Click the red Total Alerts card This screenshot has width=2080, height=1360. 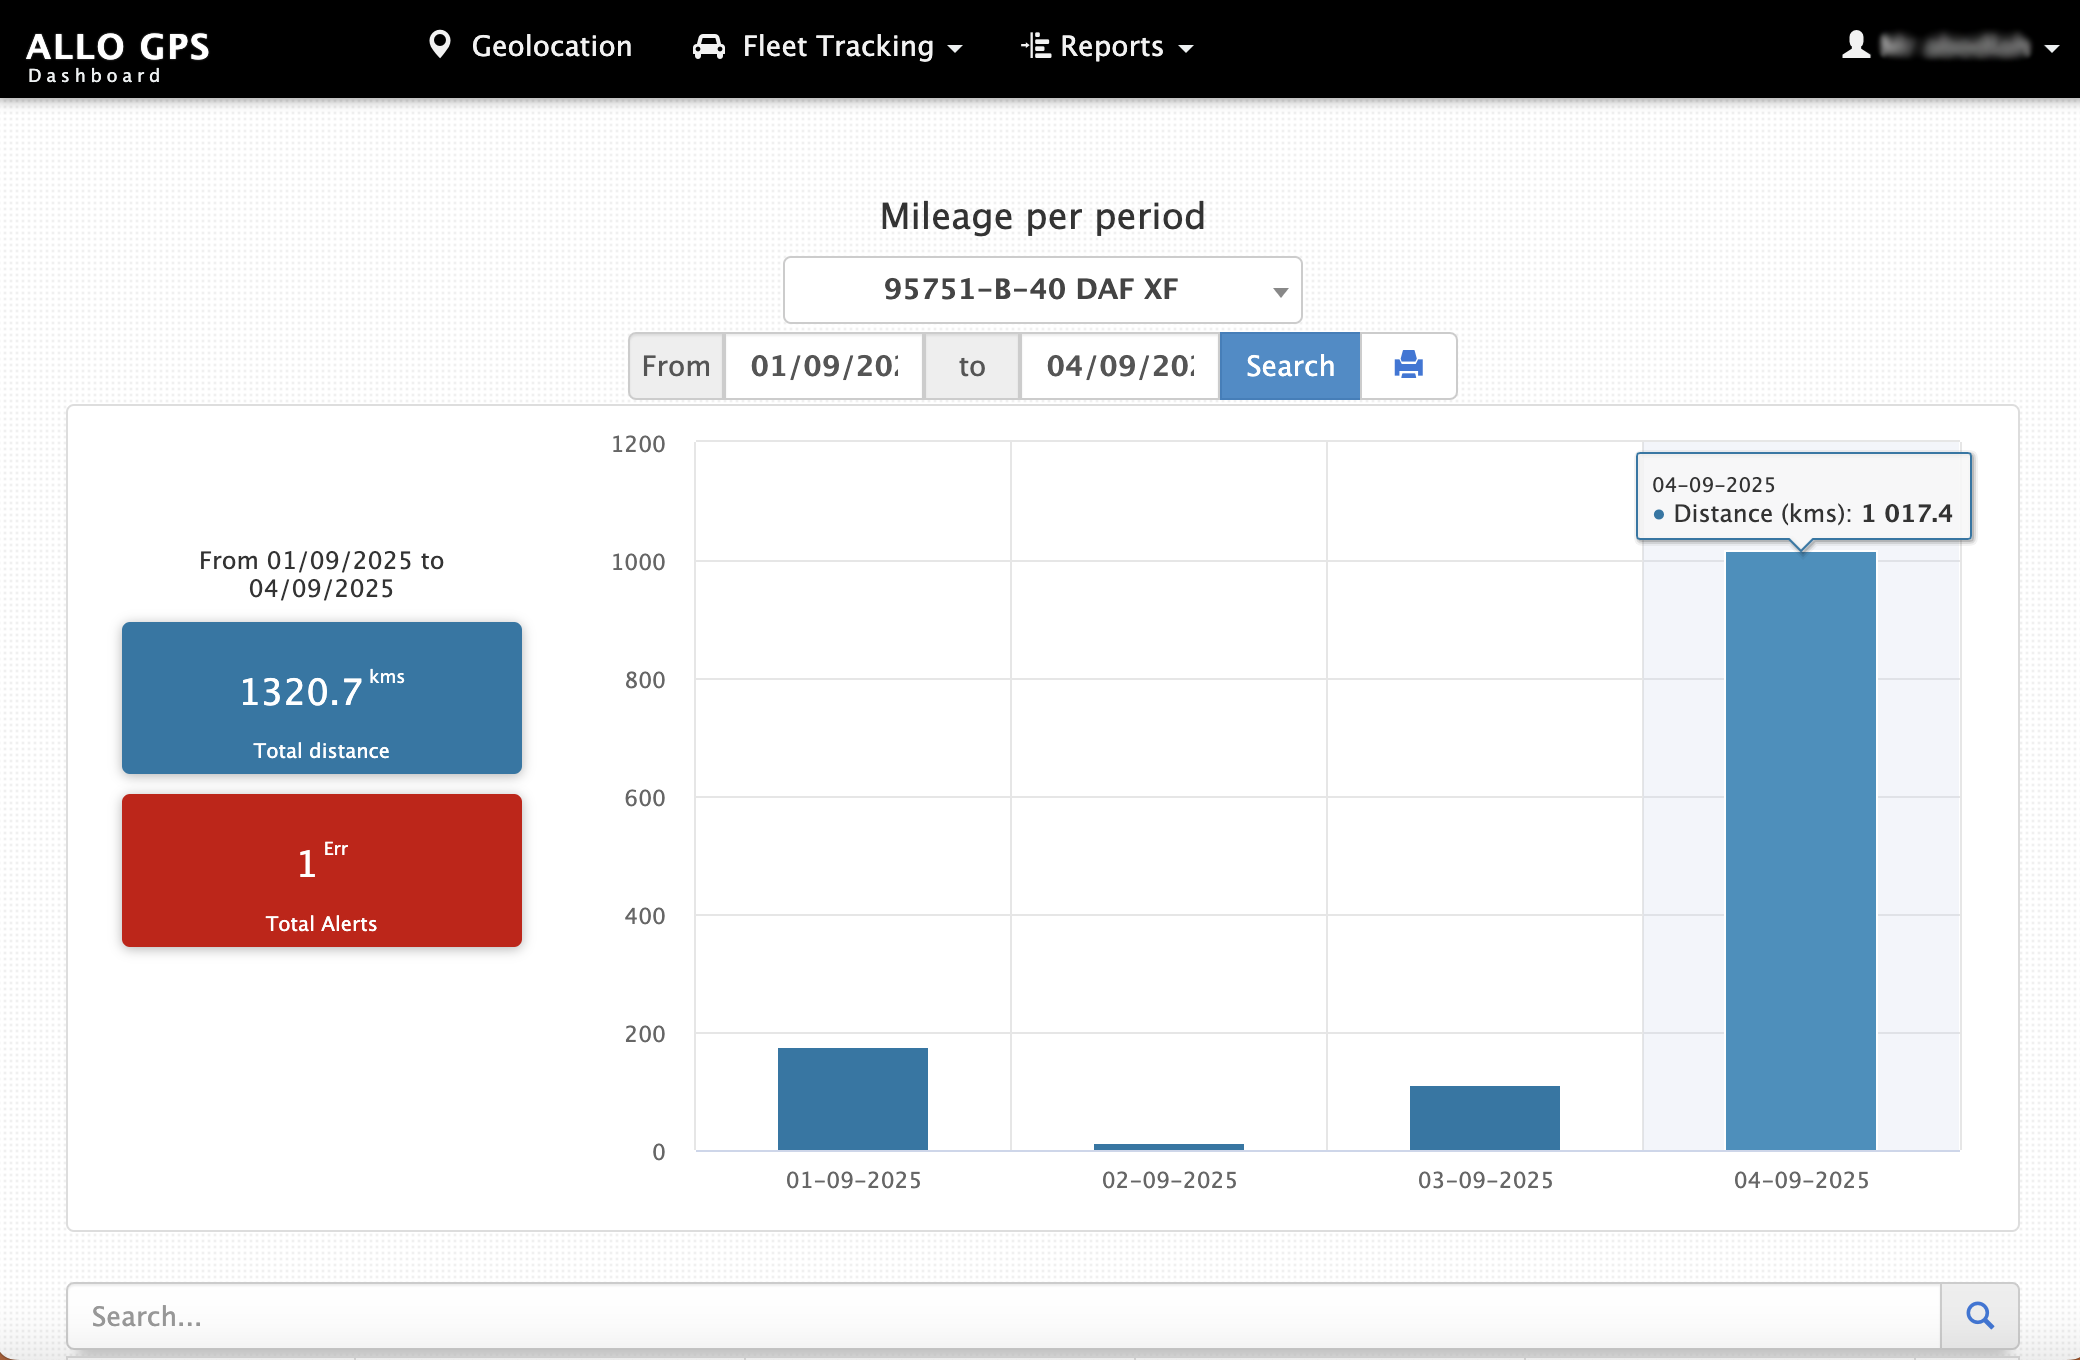point(322,870)
